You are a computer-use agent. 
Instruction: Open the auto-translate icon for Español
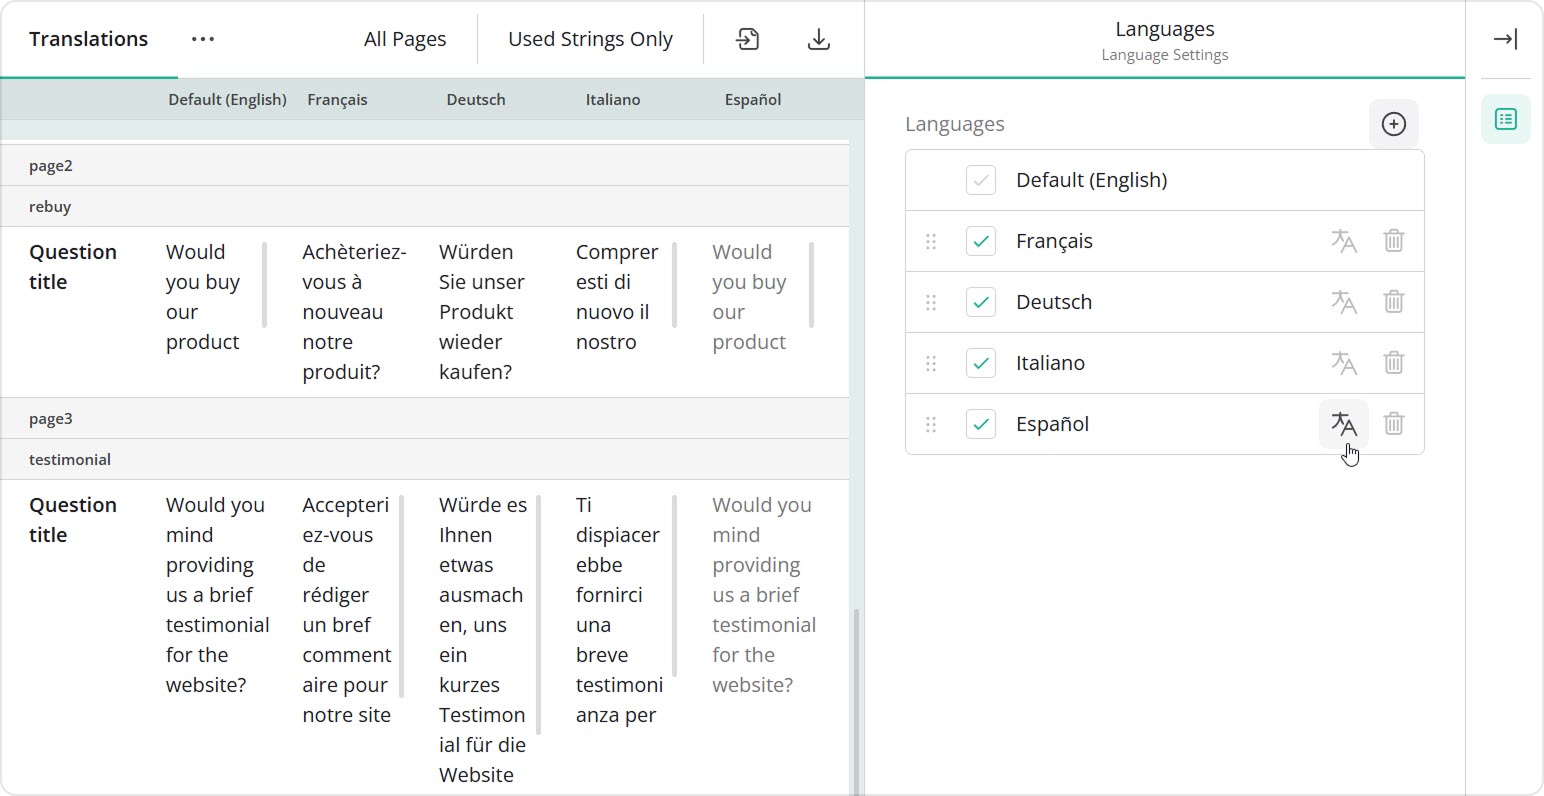point(1344,424)
